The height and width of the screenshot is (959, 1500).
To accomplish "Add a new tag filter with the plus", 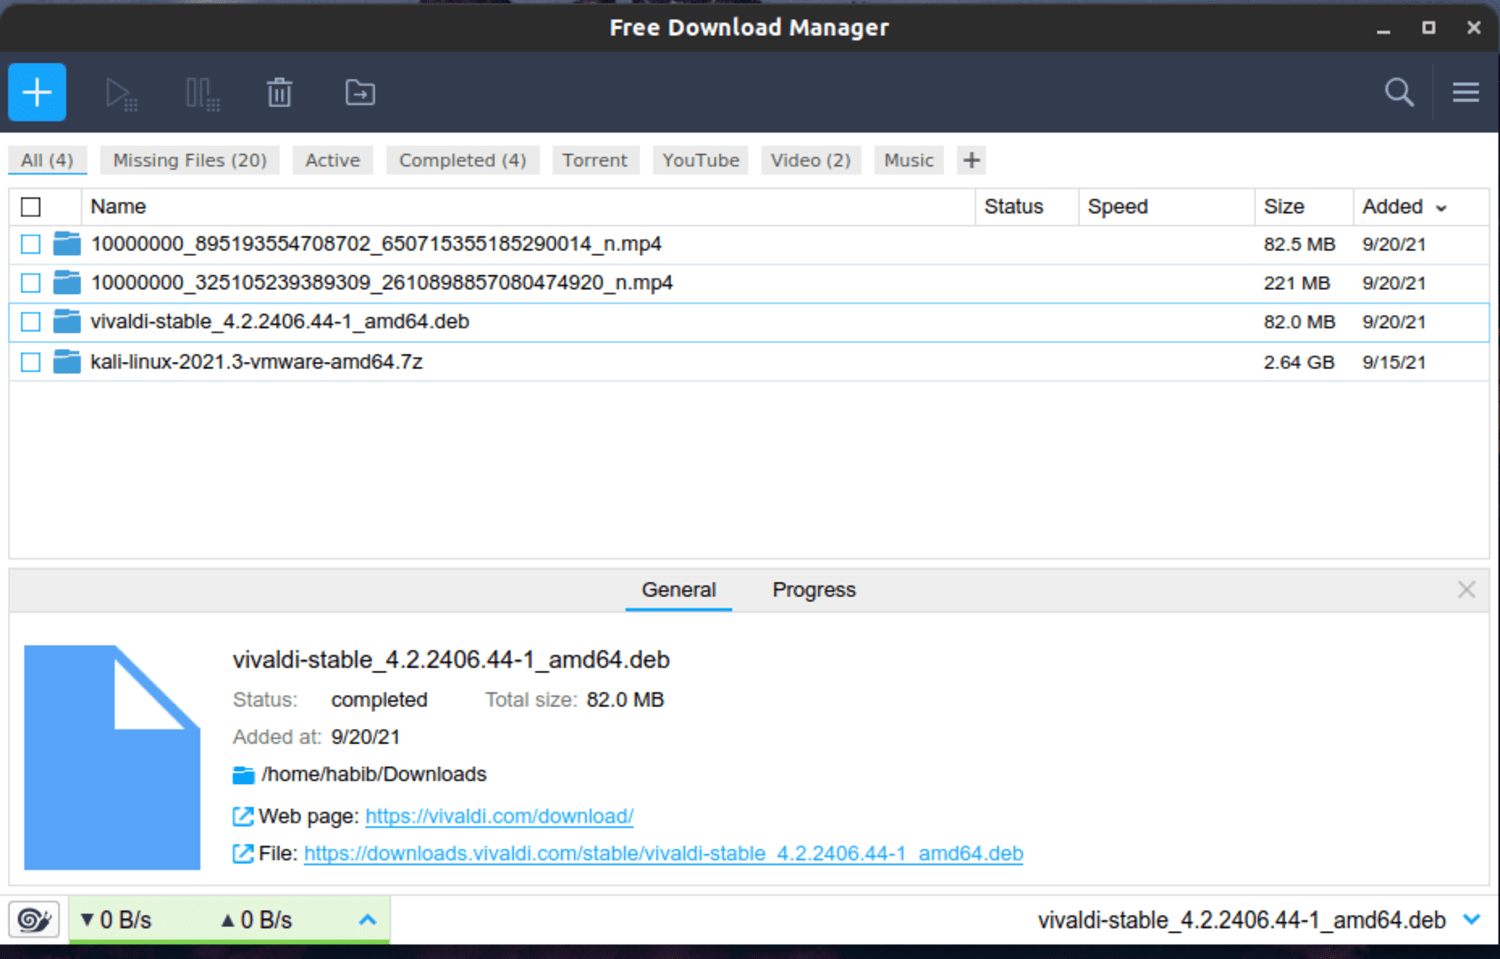I will click(971, 160).
